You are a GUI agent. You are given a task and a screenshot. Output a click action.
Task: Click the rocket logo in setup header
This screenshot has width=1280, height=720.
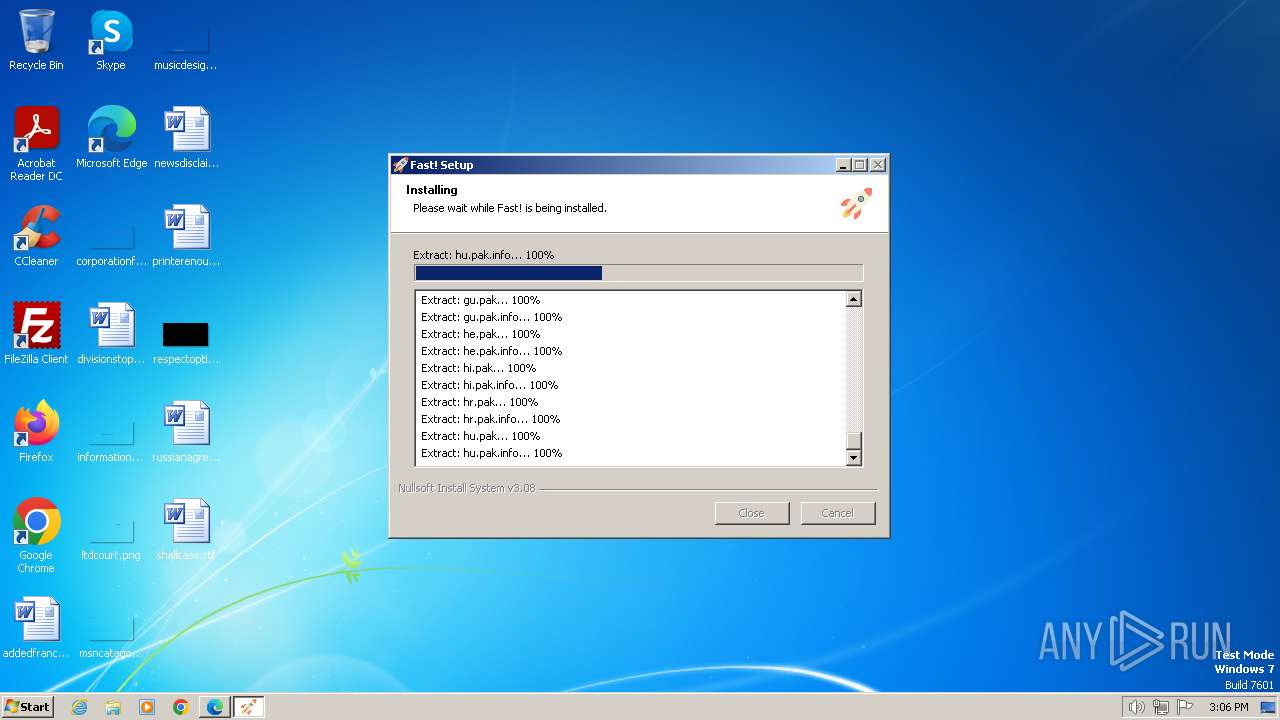[x=856, y=204]
